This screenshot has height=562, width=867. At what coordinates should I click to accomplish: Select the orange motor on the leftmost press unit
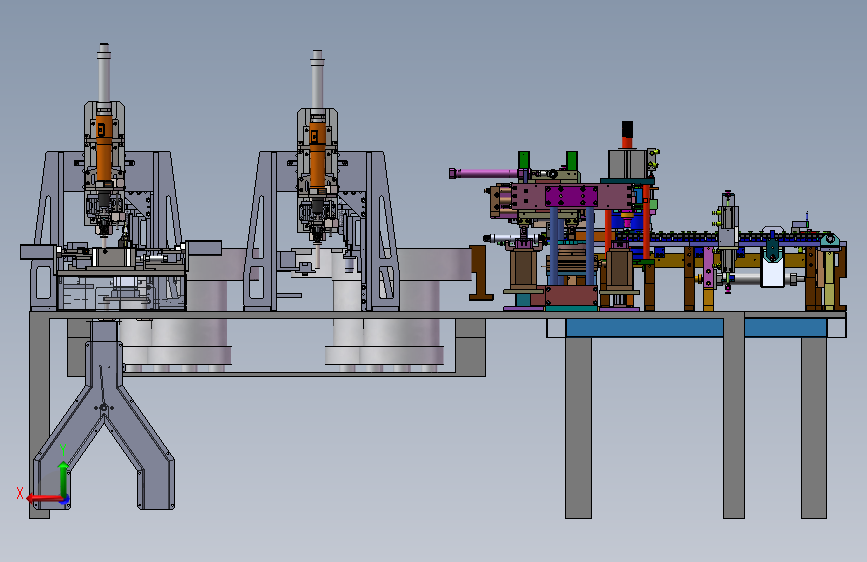pyautogui.click(x=104, y=148)
